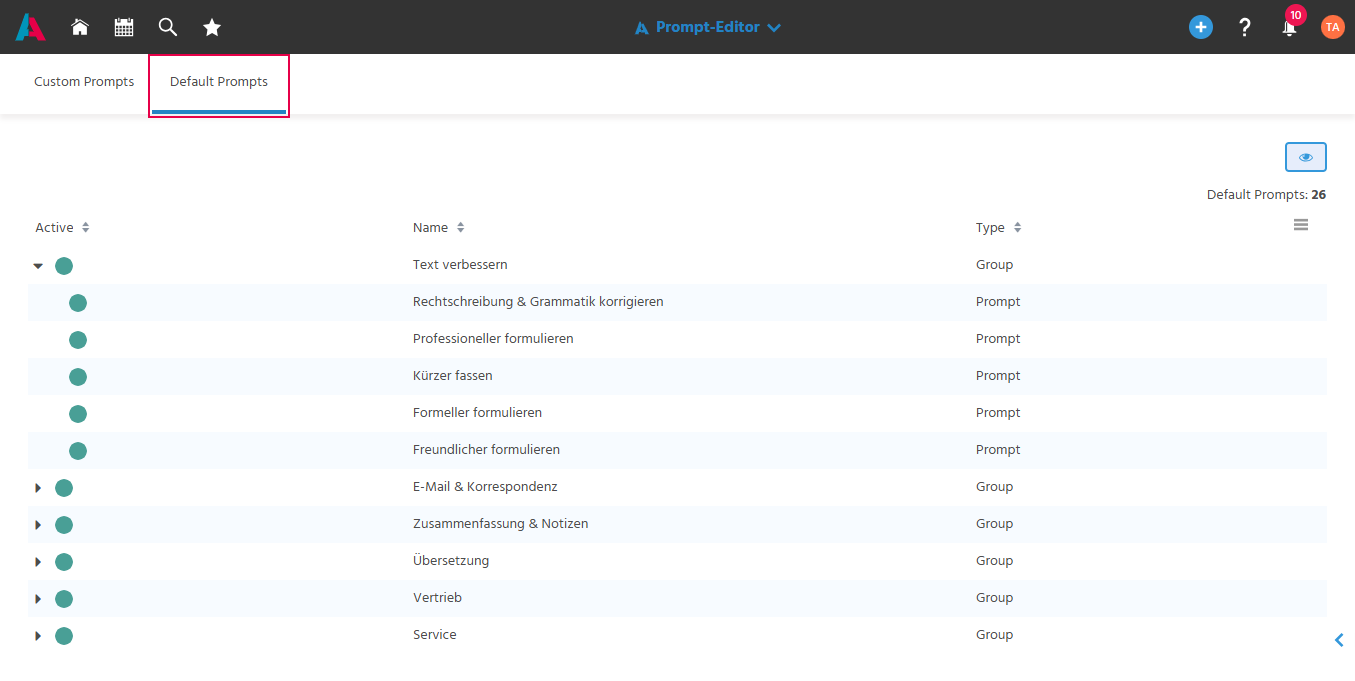Click Type cell of Kürzer fassen row

pos(998,376)
